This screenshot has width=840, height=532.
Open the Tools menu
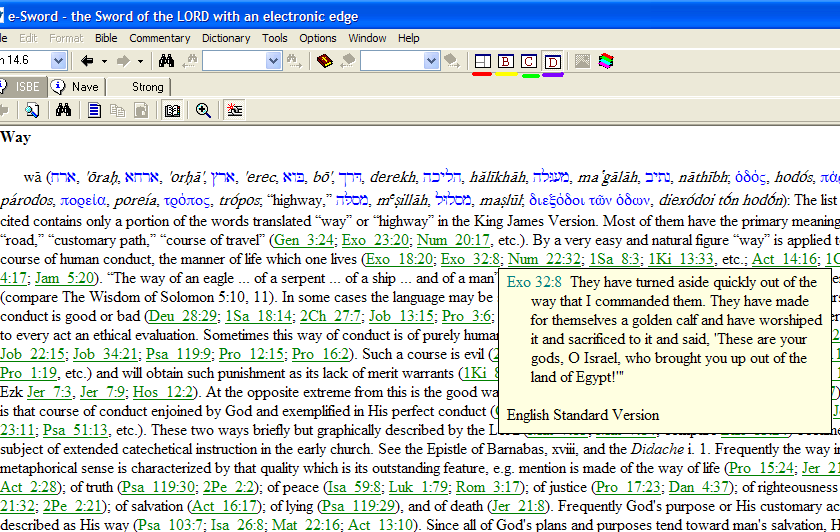(274, 38)
